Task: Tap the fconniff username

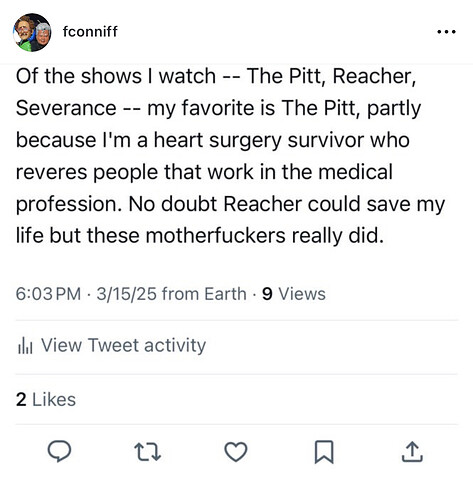Action: coord(90,32)
